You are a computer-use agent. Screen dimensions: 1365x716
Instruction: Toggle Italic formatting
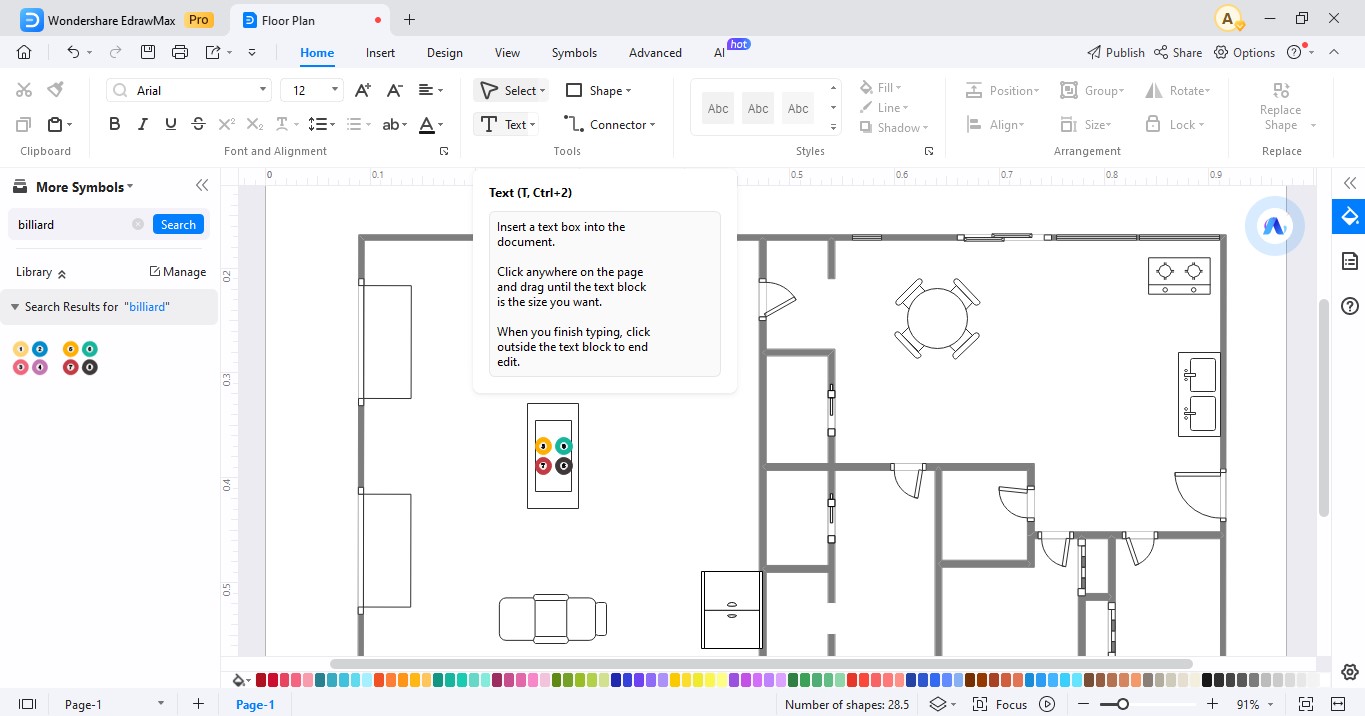click(x=143, y=125)
